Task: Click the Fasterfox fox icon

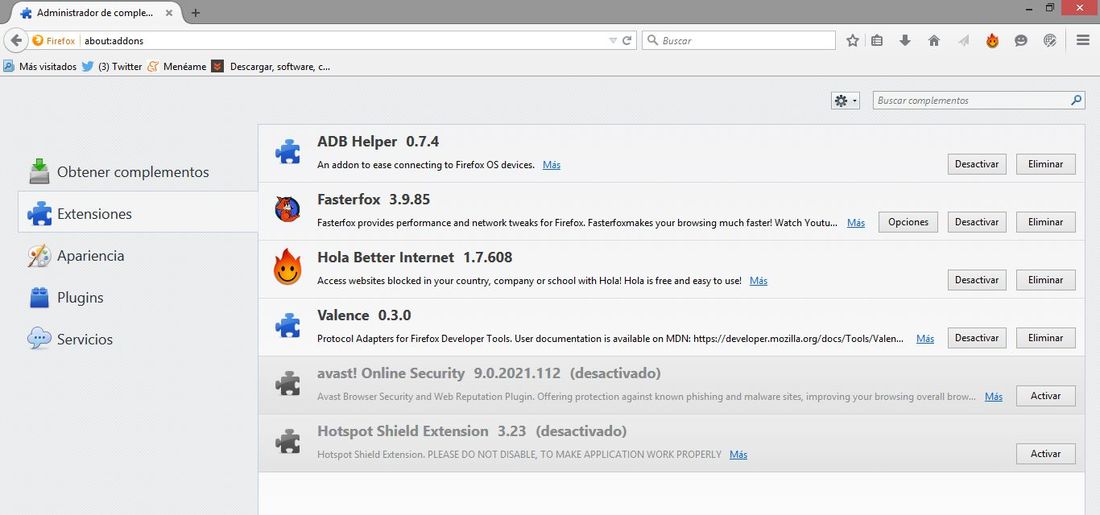Action: tap(288, 209)
